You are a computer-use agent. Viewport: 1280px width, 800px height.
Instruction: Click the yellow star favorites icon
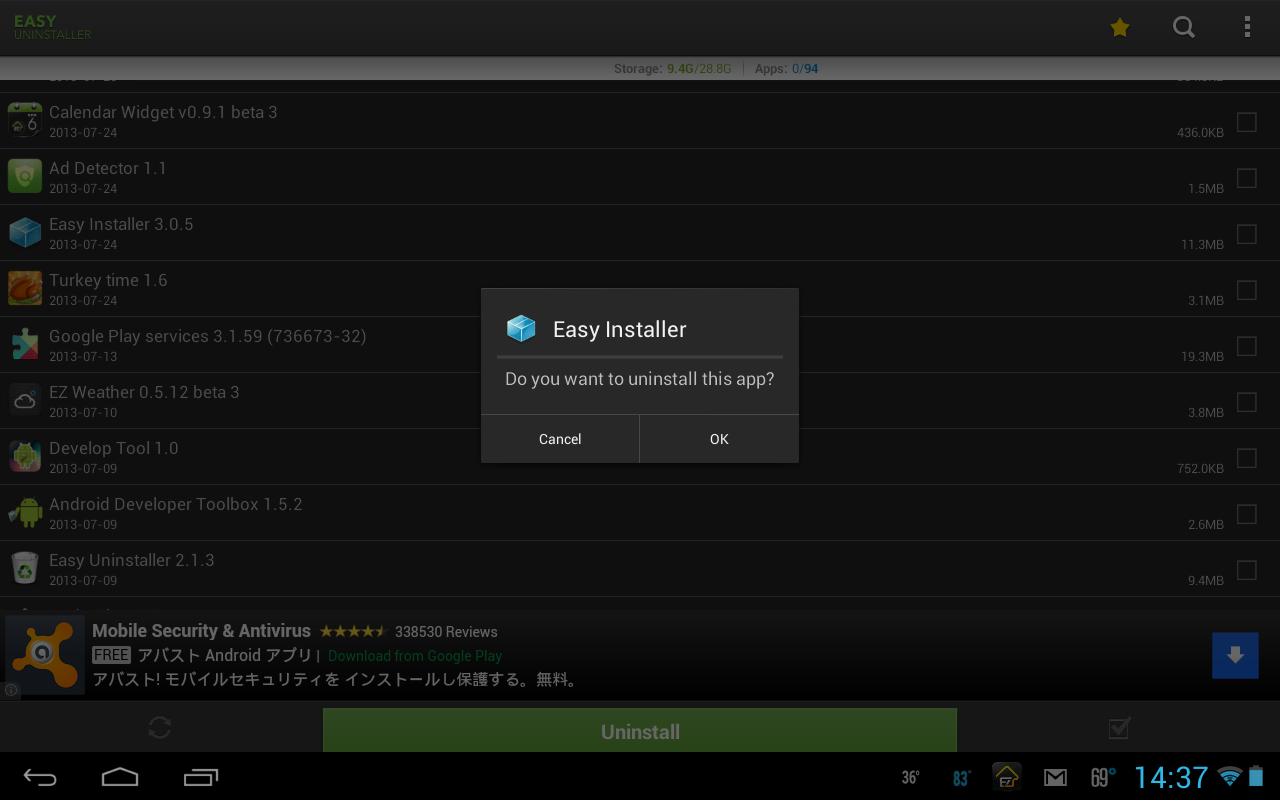(x=1120, y=27)
